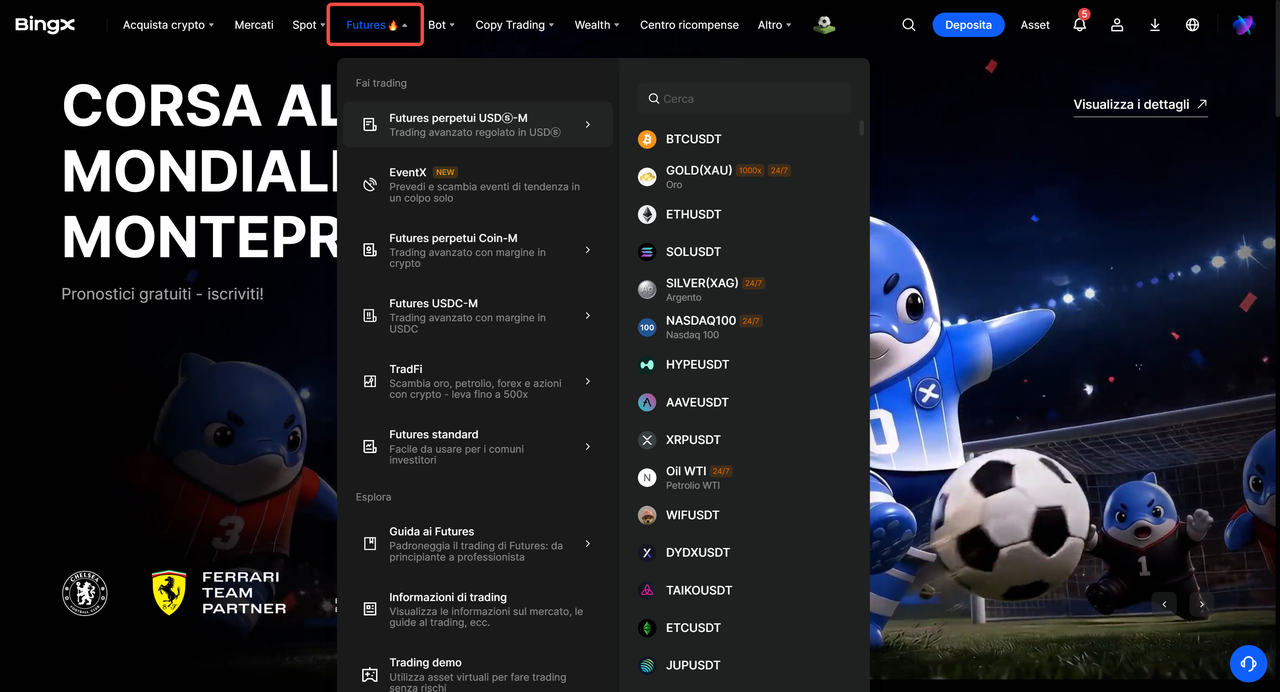Open the language globe icon
Viewport: 1280px width, 692px height.
(x=1192, y=25)
